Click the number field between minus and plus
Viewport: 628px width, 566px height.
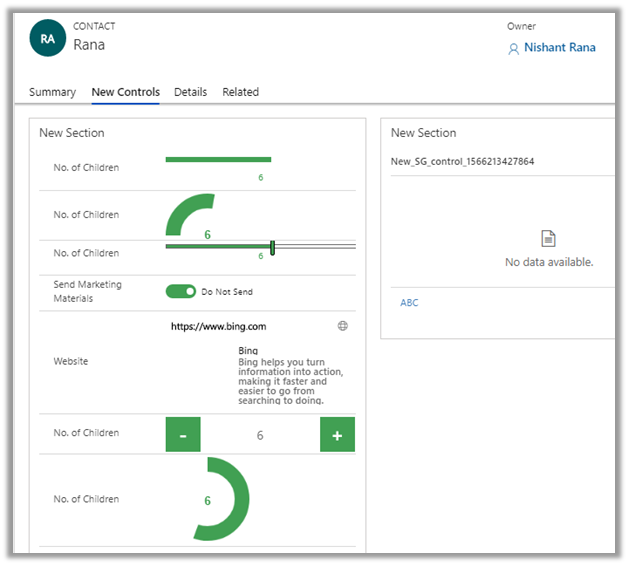260,435
